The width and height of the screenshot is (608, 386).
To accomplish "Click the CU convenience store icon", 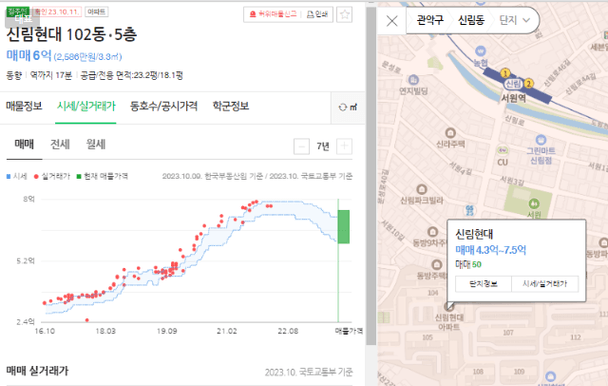I will [x=503, y=151].
